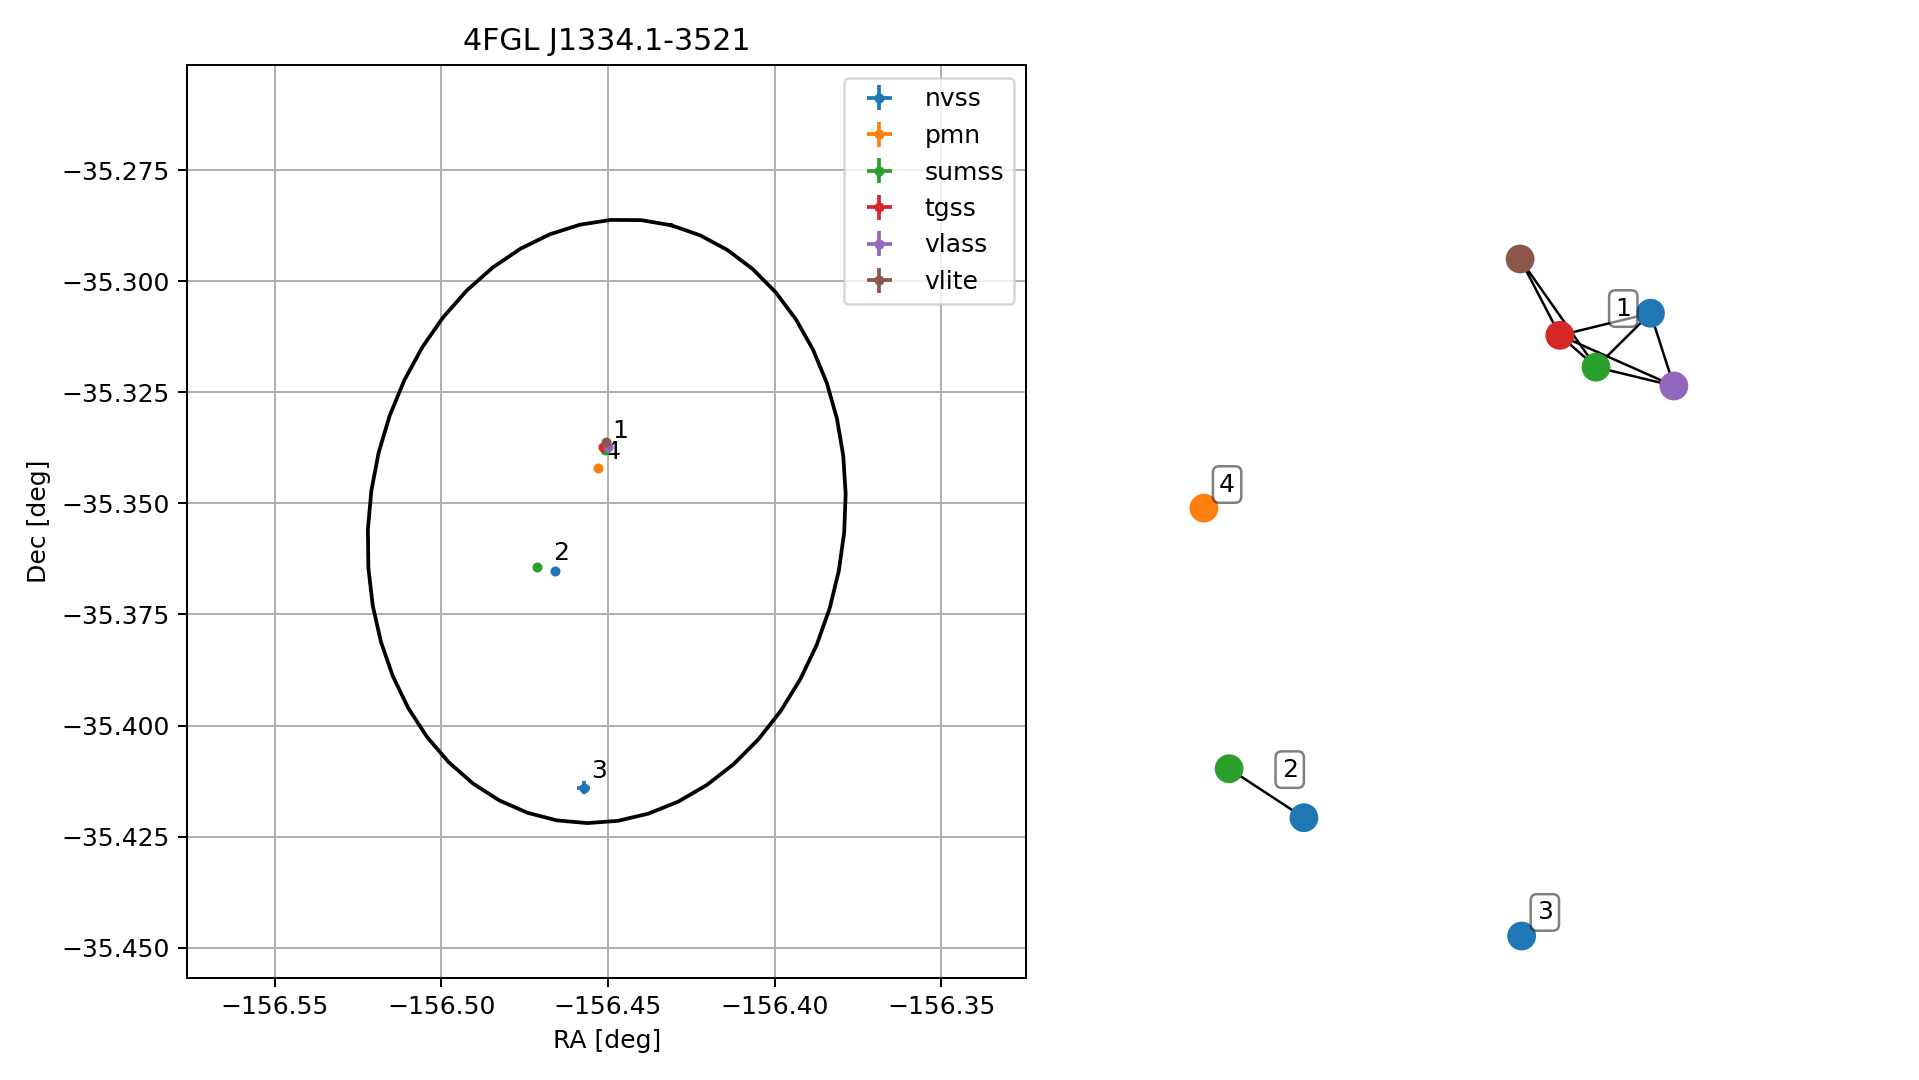Click annotation '3' inside the scatter plot

600,770
